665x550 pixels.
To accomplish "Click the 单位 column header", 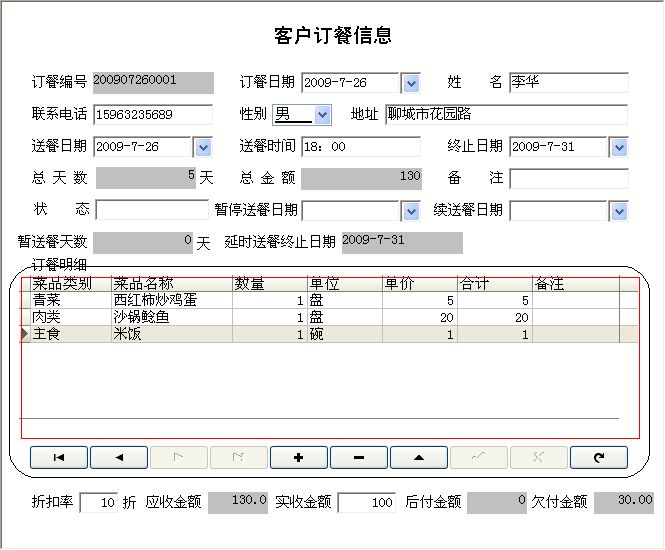I will (x=345, y=284).
